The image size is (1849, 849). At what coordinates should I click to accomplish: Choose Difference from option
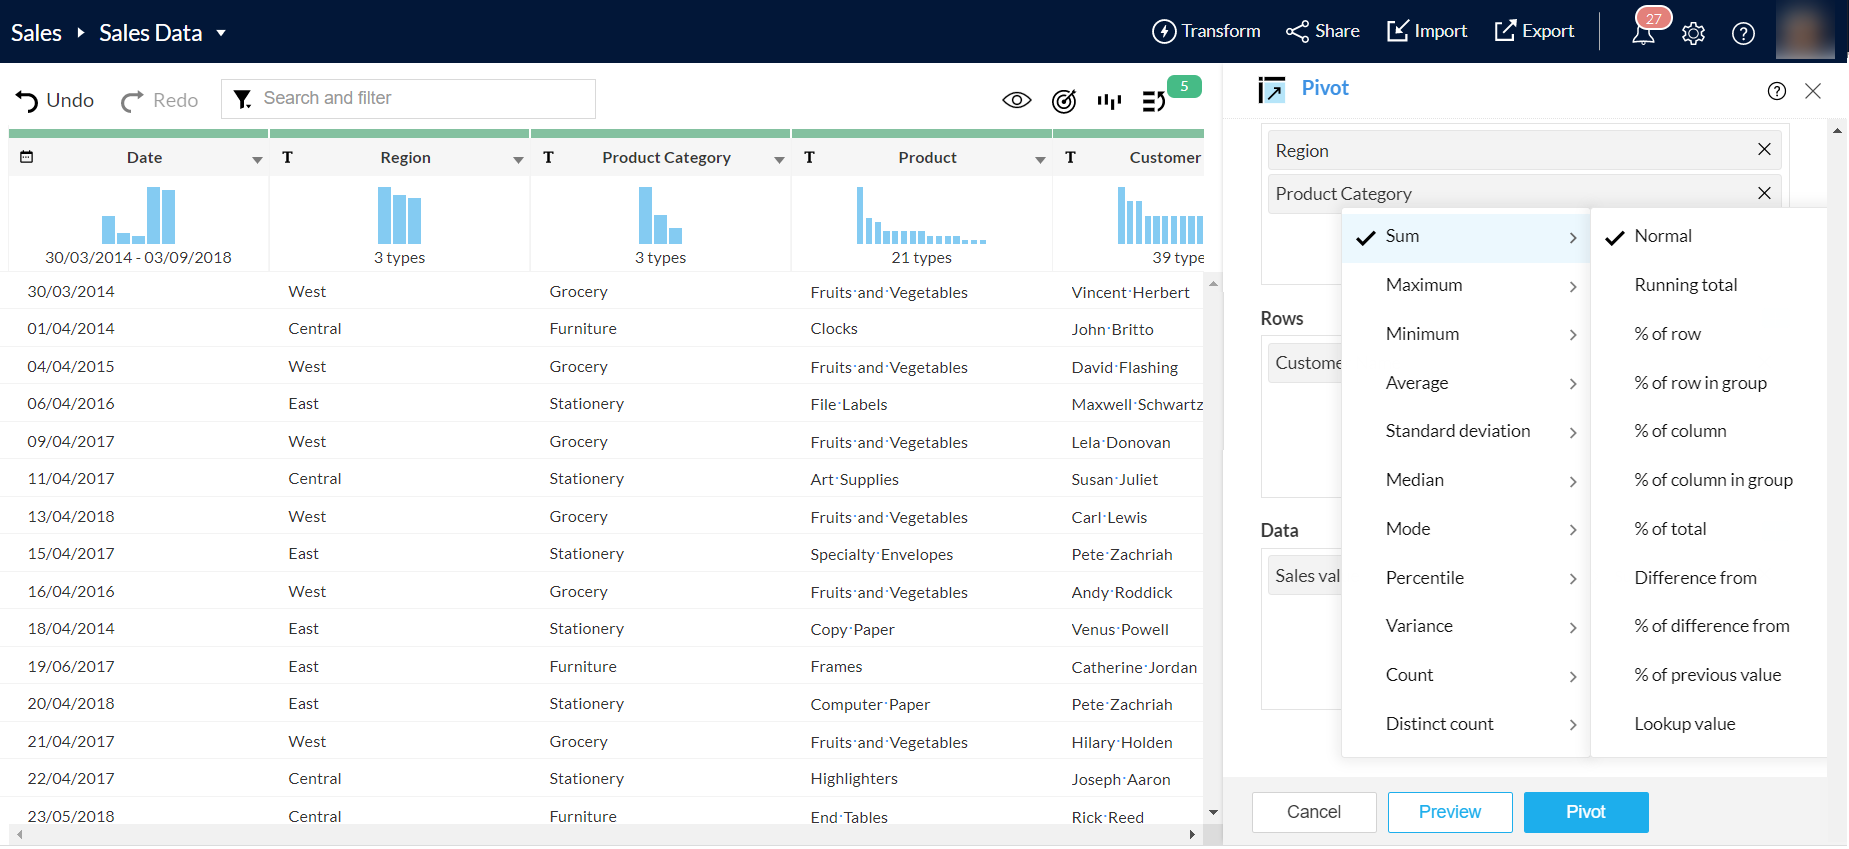point(1709,578)
